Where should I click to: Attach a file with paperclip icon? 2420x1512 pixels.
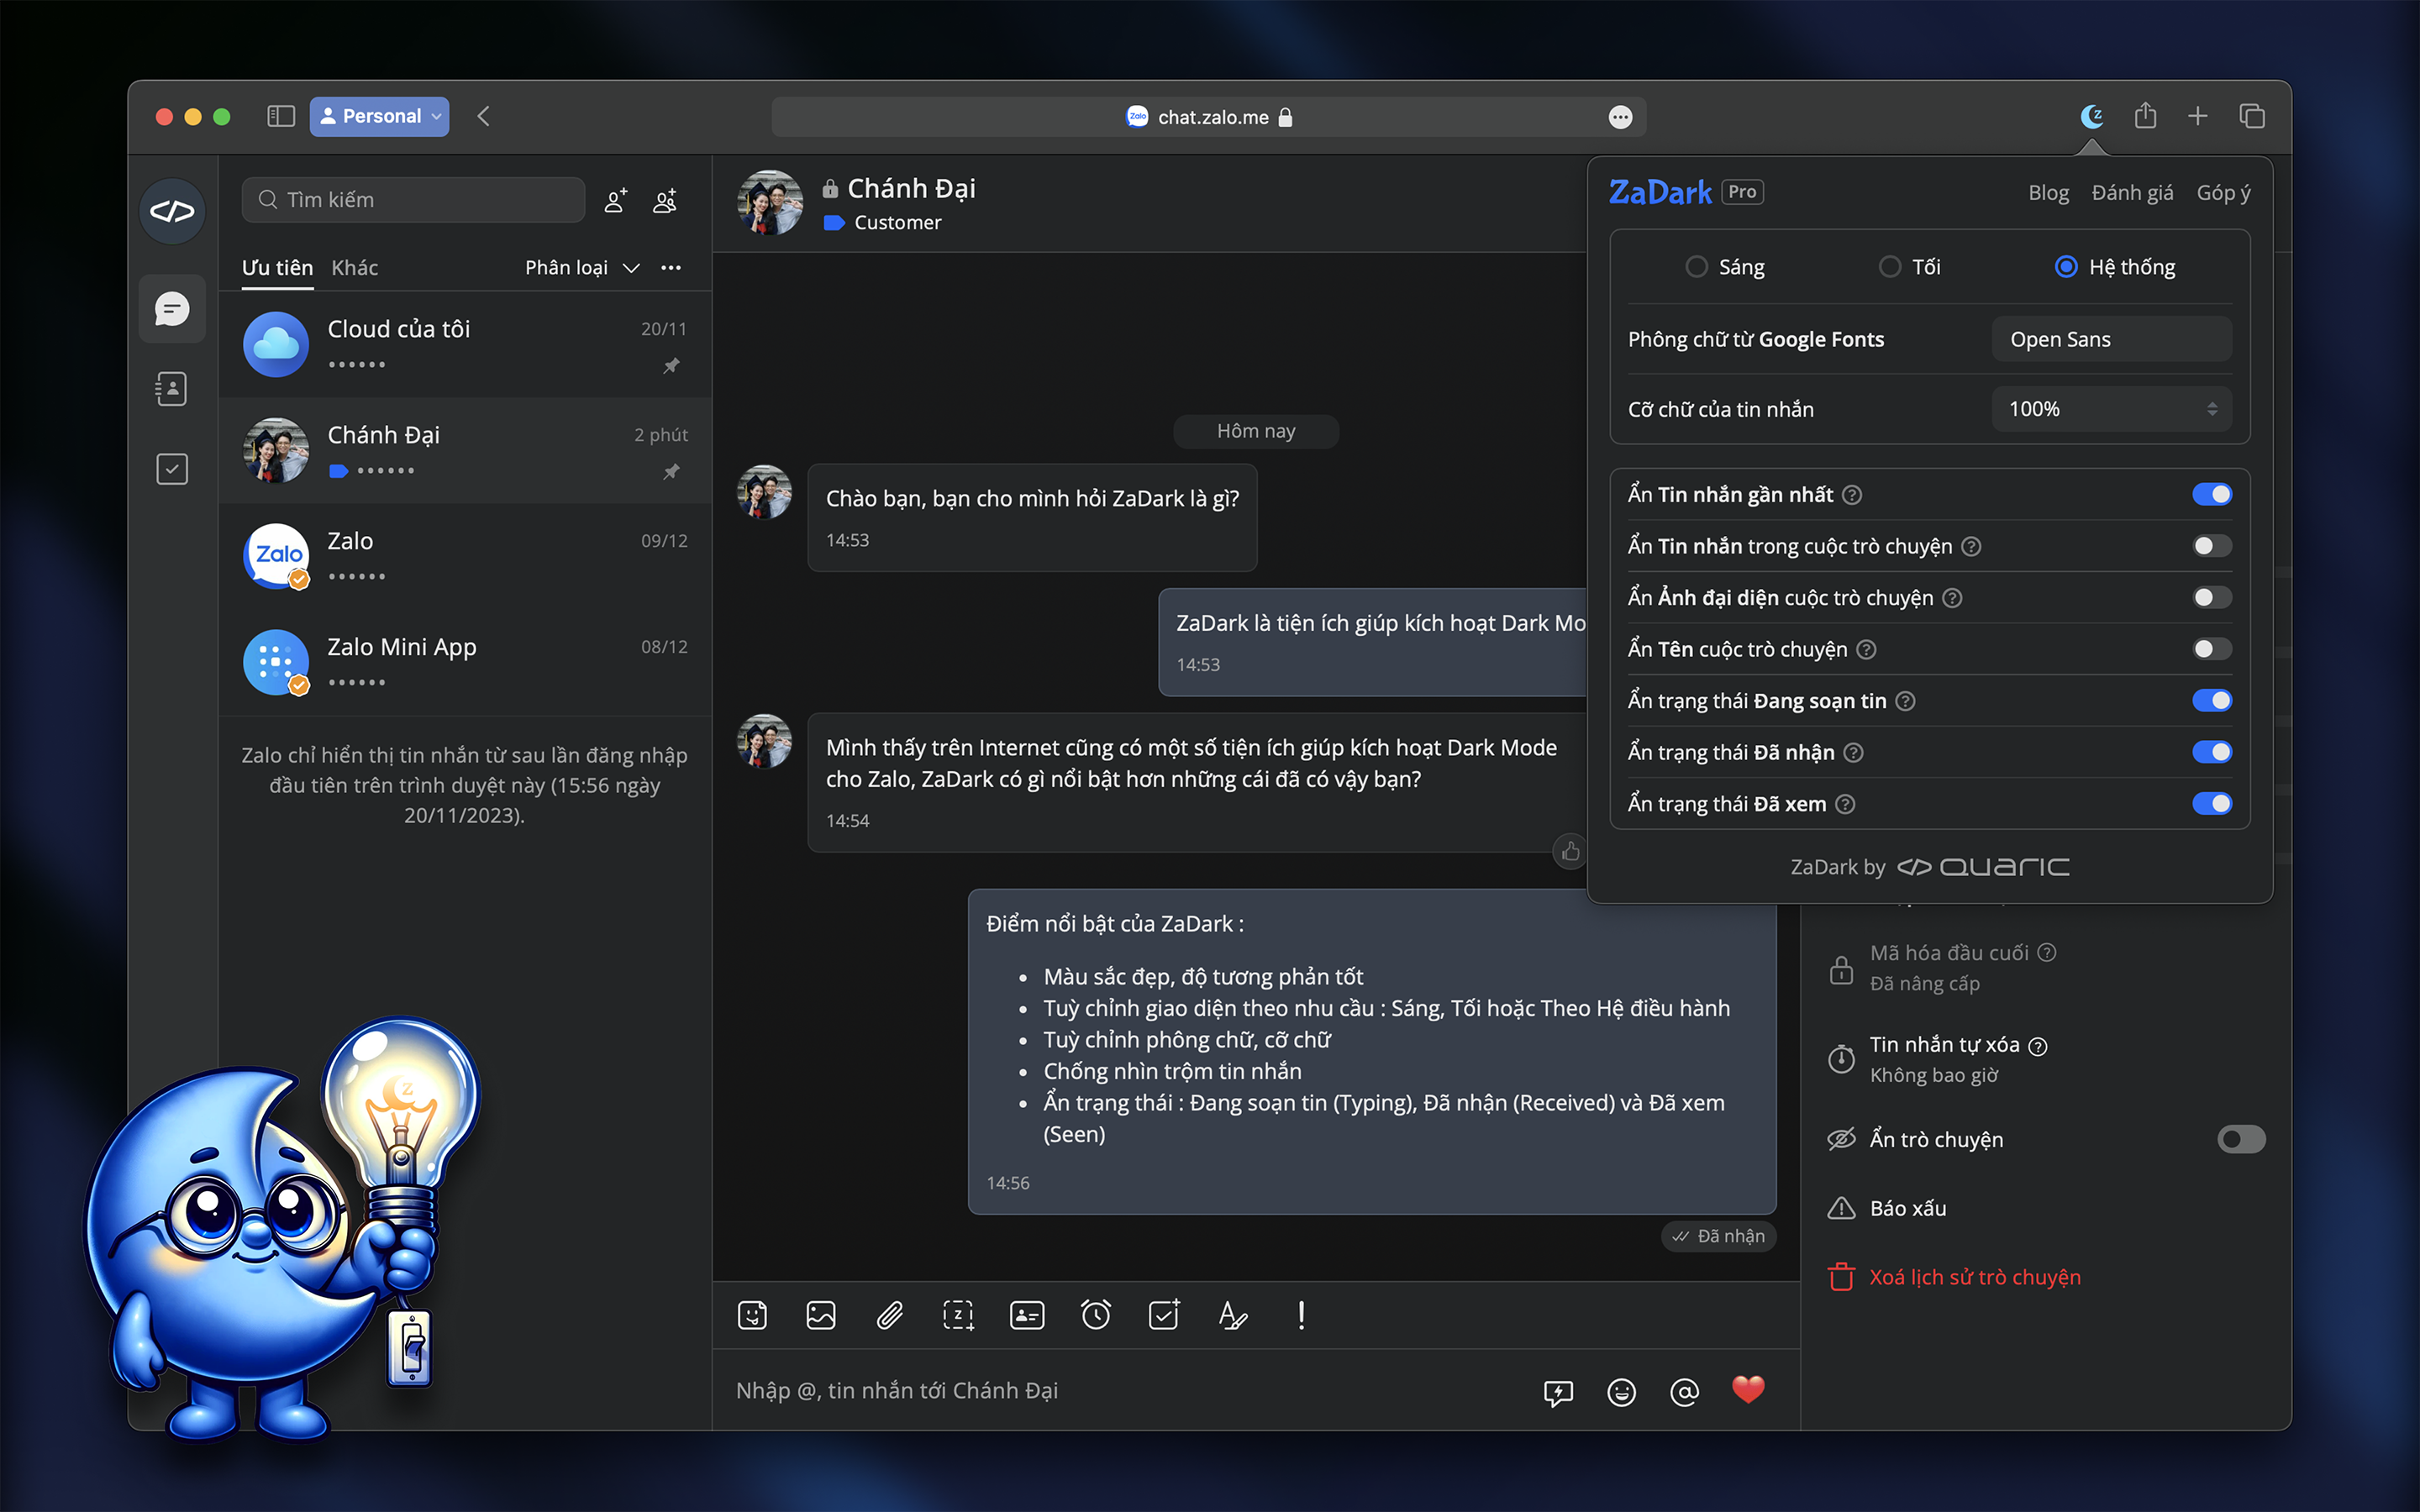coord(890,1315)
